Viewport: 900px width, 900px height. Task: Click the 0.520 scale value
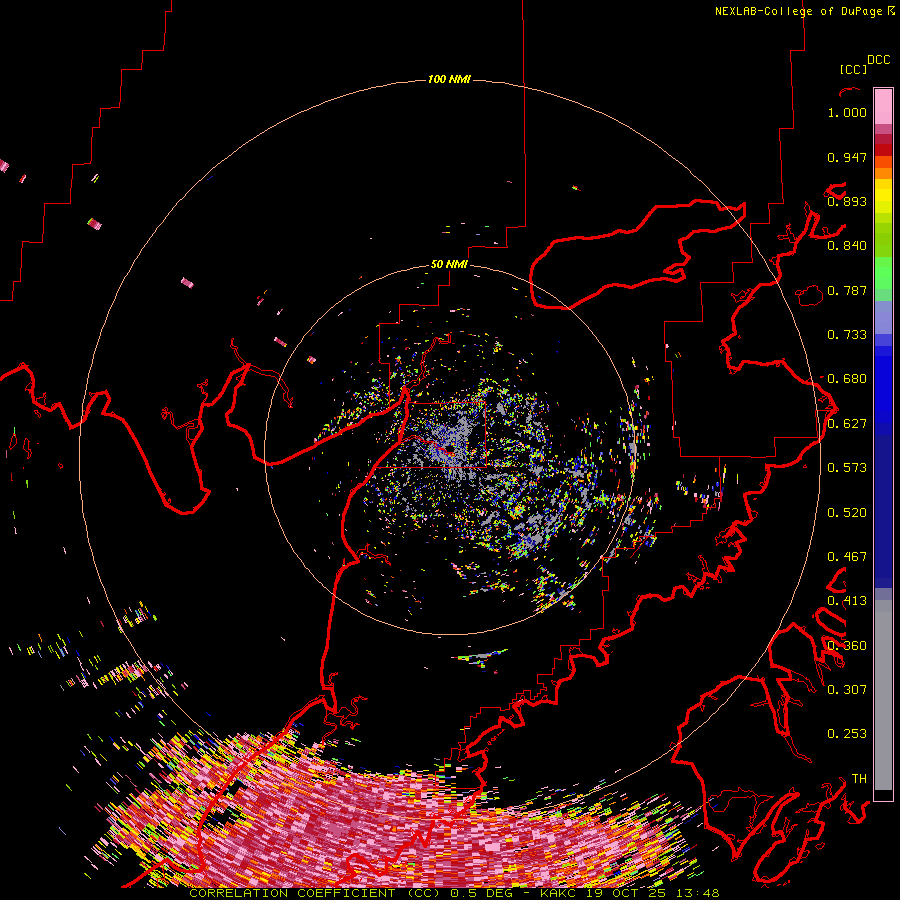[x=847, y=513]
